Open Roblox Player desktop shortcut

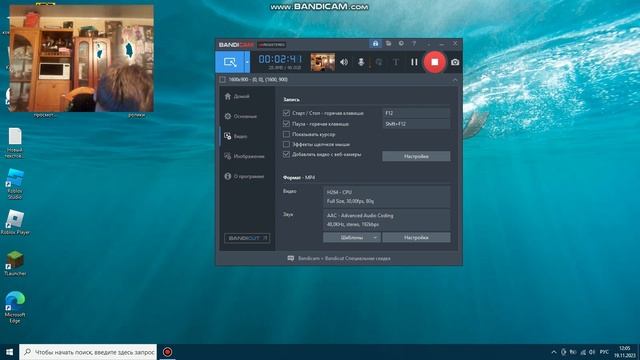[x=15, y=222]
